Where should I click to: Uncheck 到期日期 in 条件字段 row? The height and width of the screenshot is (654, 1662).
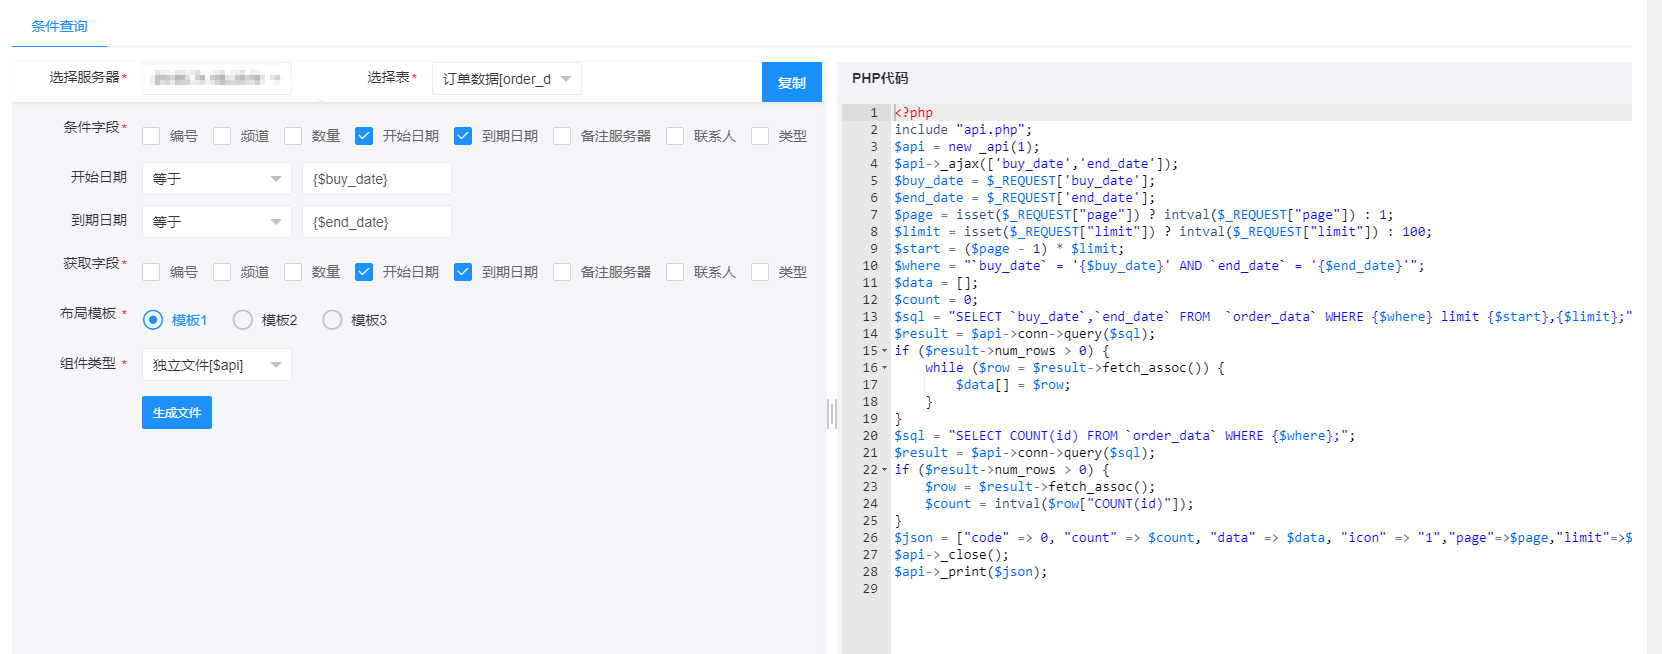tap(463, 136)
